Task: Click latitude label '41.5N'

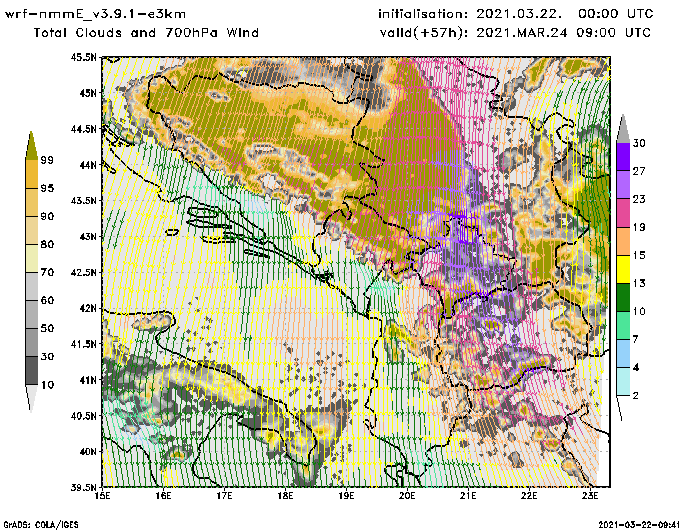Action: pyautogui.click(x=83, y=344)
